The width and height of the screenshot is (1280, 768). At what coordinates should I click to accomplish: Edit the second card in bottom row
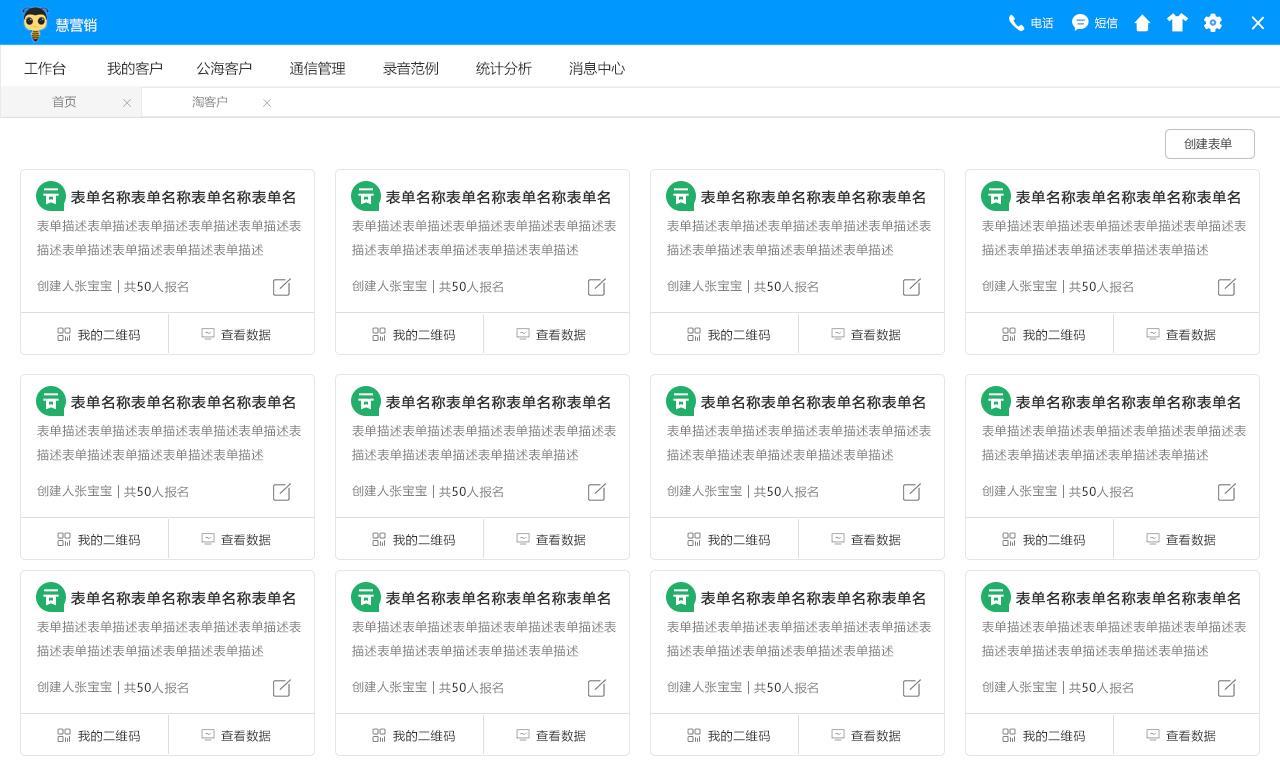point(597,688)
